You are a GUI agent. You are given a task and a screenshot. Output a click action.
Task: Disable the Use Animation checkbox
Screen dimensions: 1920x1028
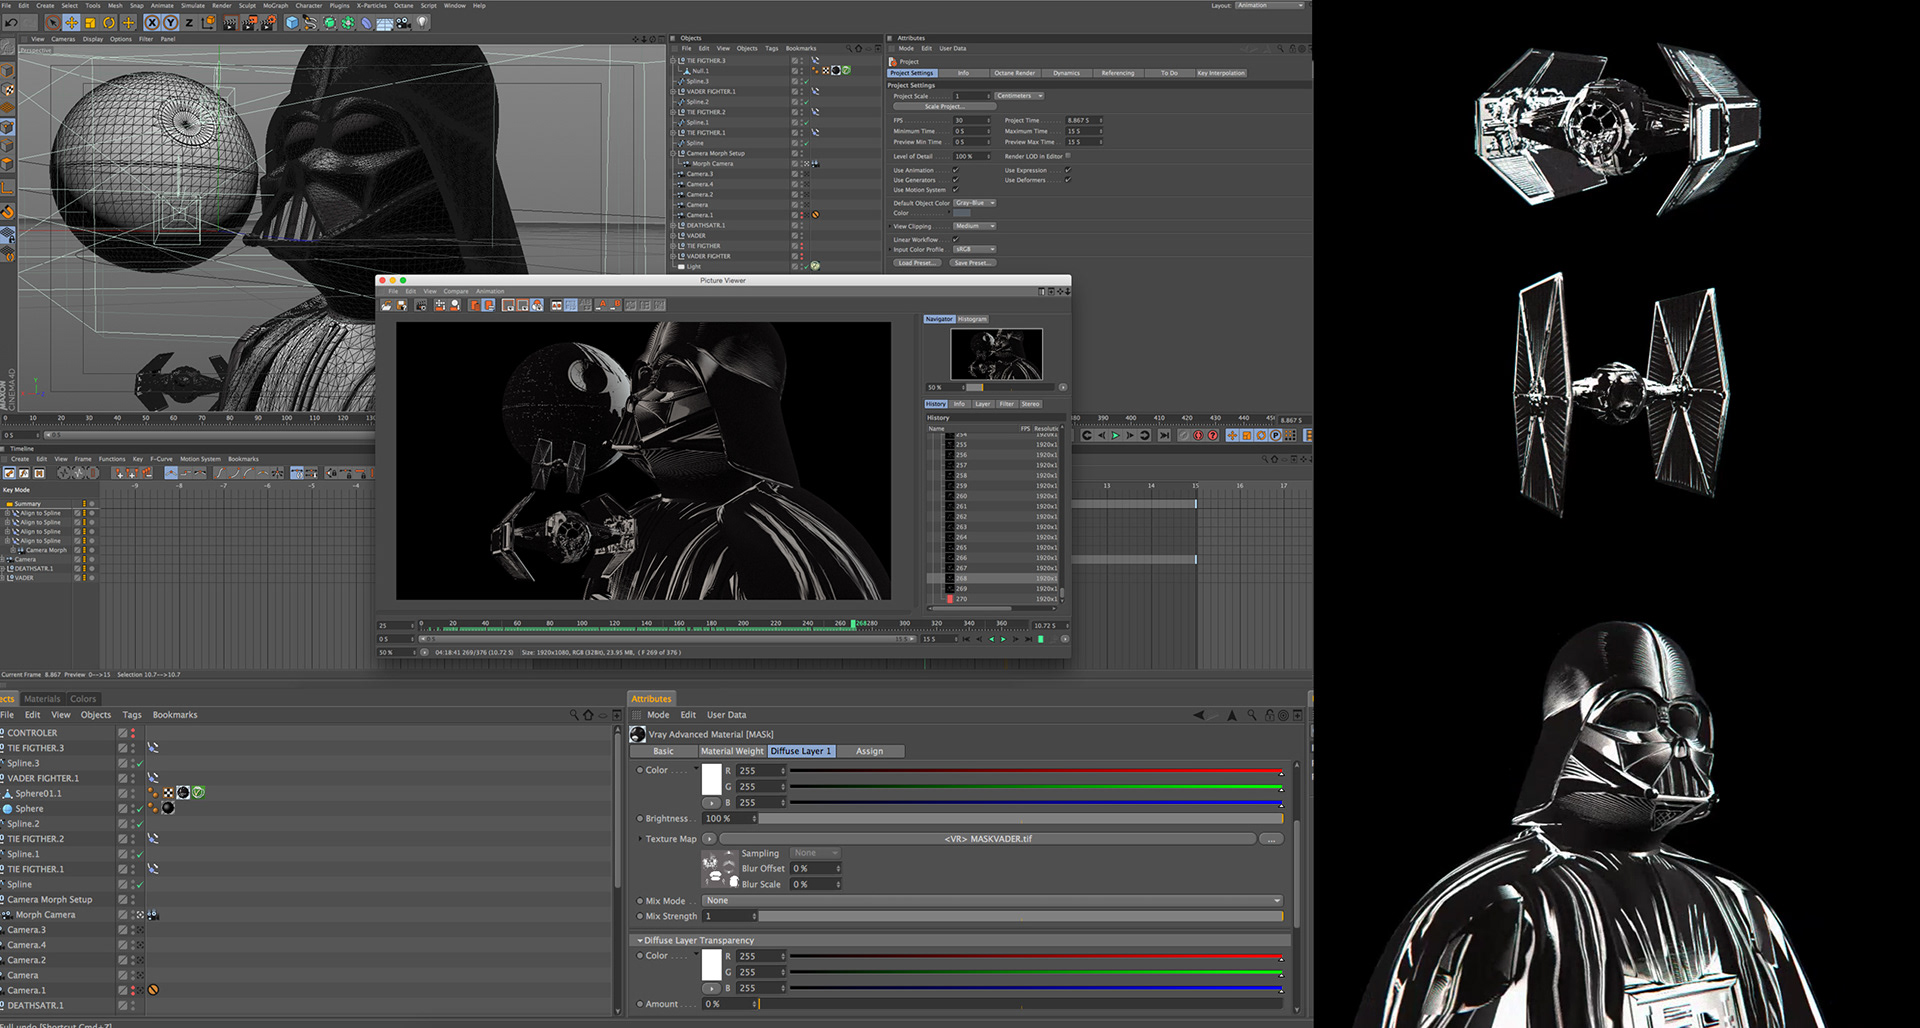[955, 170]
